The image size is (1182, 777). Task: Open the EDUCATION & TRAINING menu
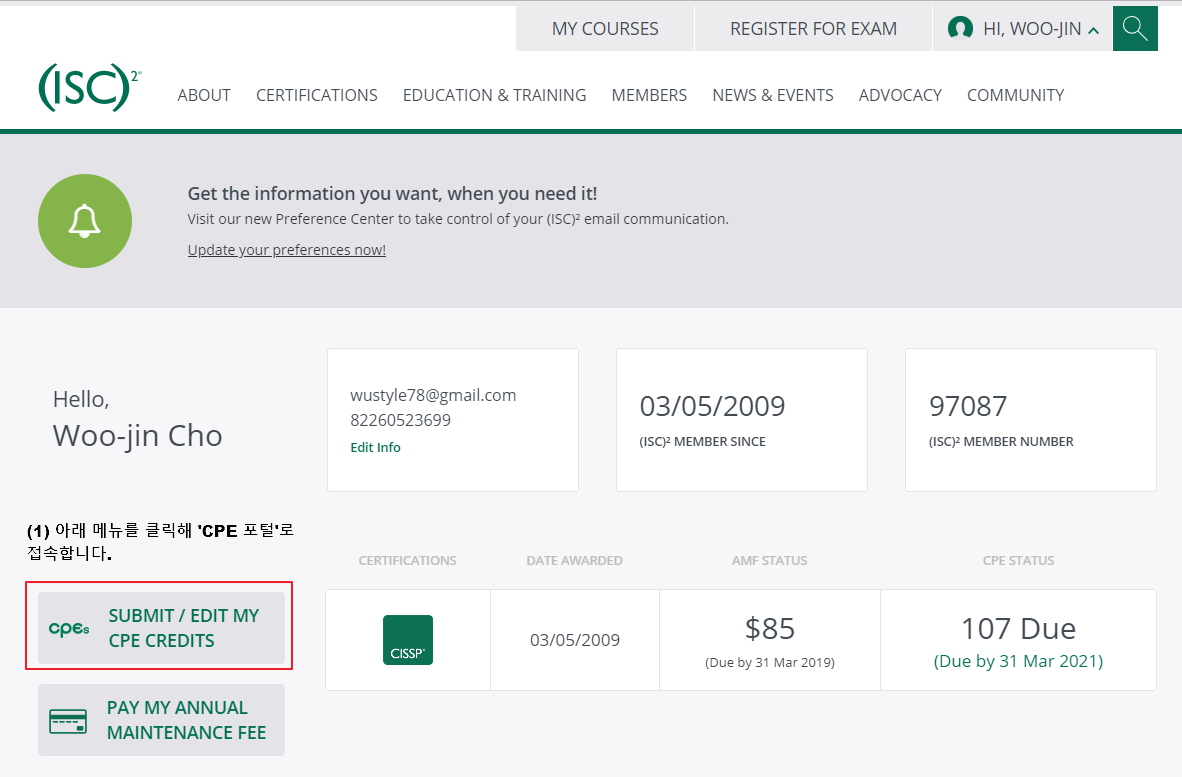tap(495, 95)
